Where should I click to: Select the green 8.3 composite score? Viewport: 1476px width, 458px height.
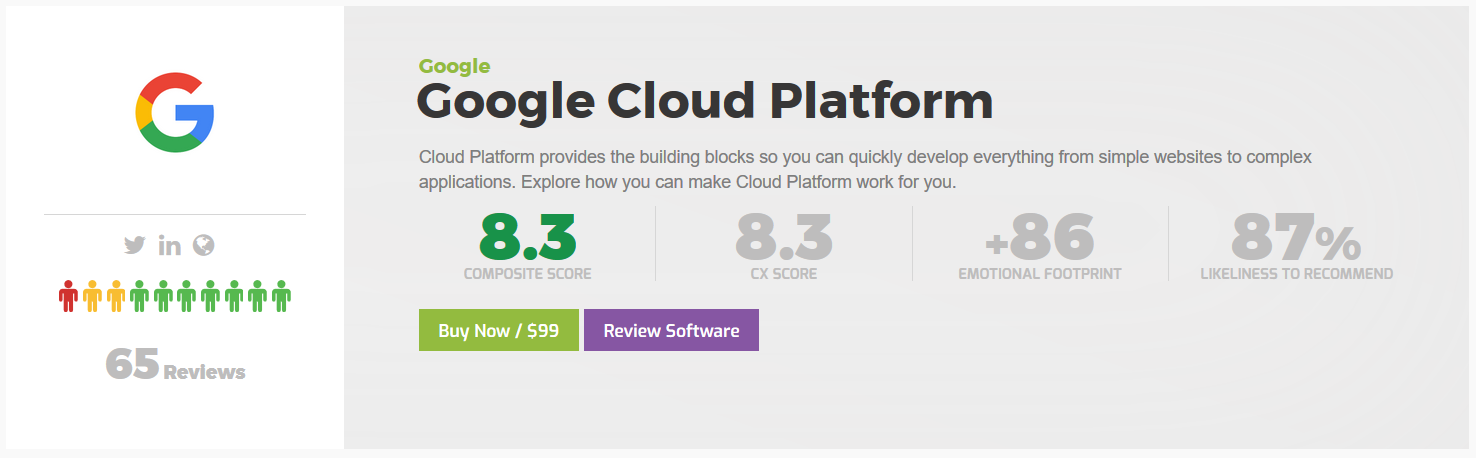tap(527, 238)
